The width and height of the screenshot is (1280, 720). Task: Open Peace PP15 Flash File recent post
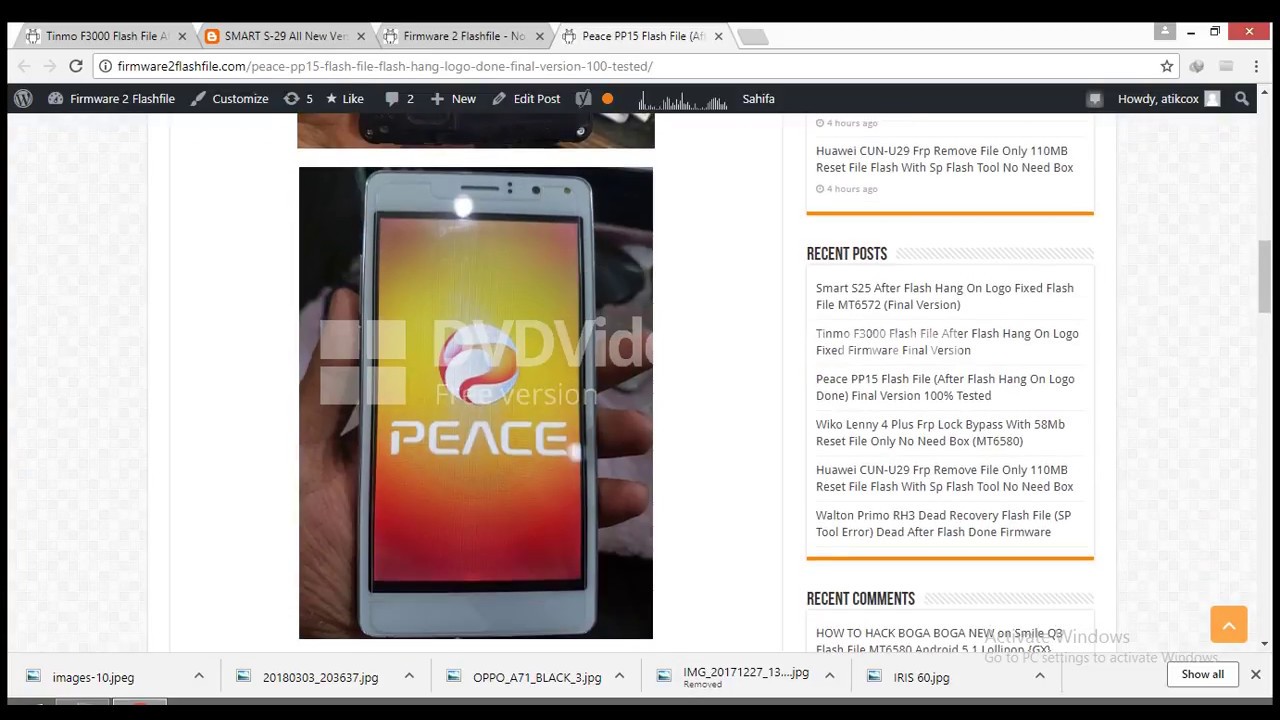point(945,387)
